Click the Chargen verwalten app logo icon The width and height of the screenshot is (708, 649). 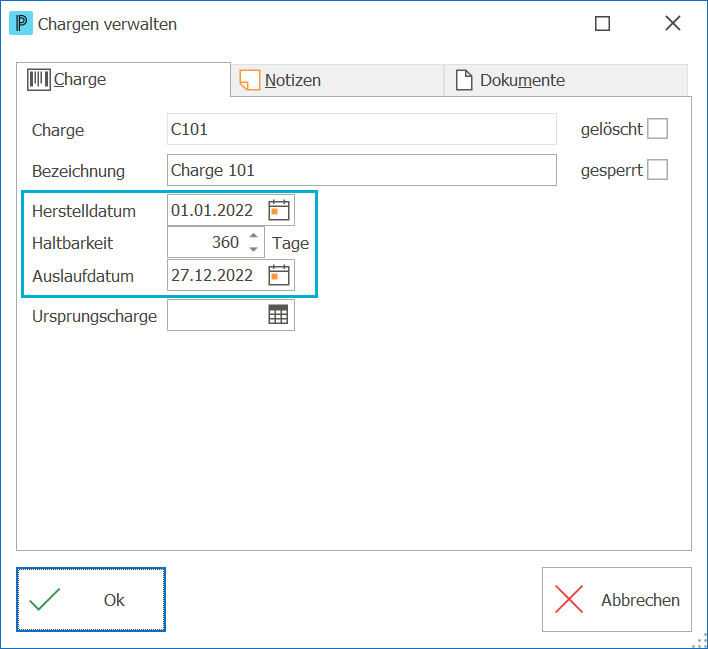click(21, 23)
